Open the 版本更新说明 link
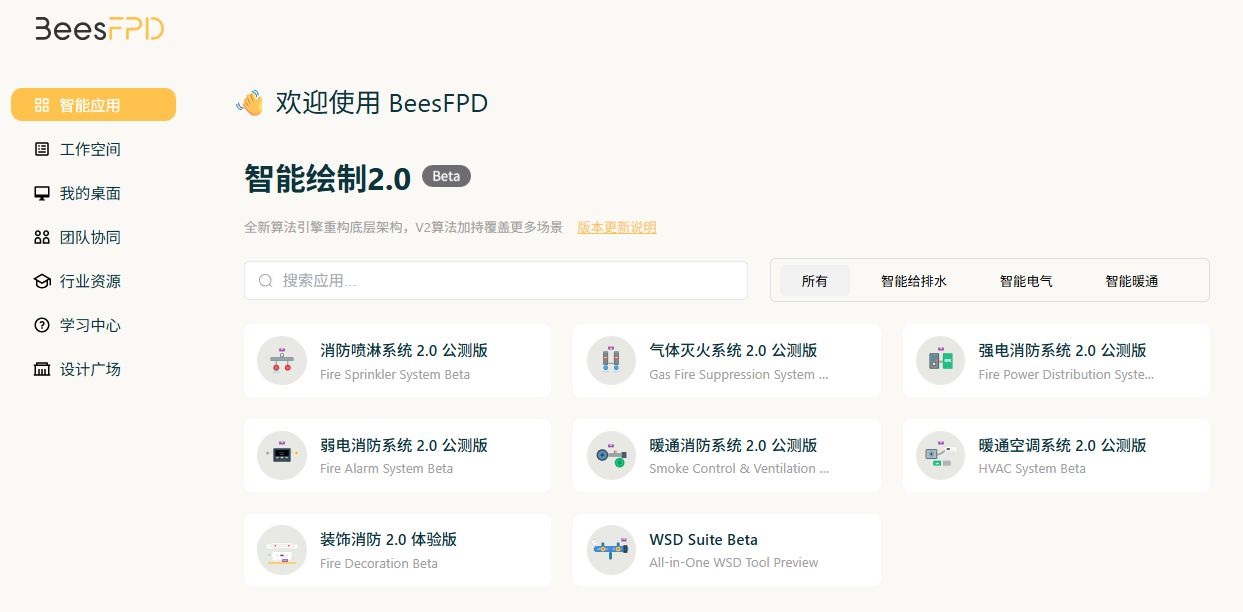The height and width of the screenshot is (612, 1243). 616,227
